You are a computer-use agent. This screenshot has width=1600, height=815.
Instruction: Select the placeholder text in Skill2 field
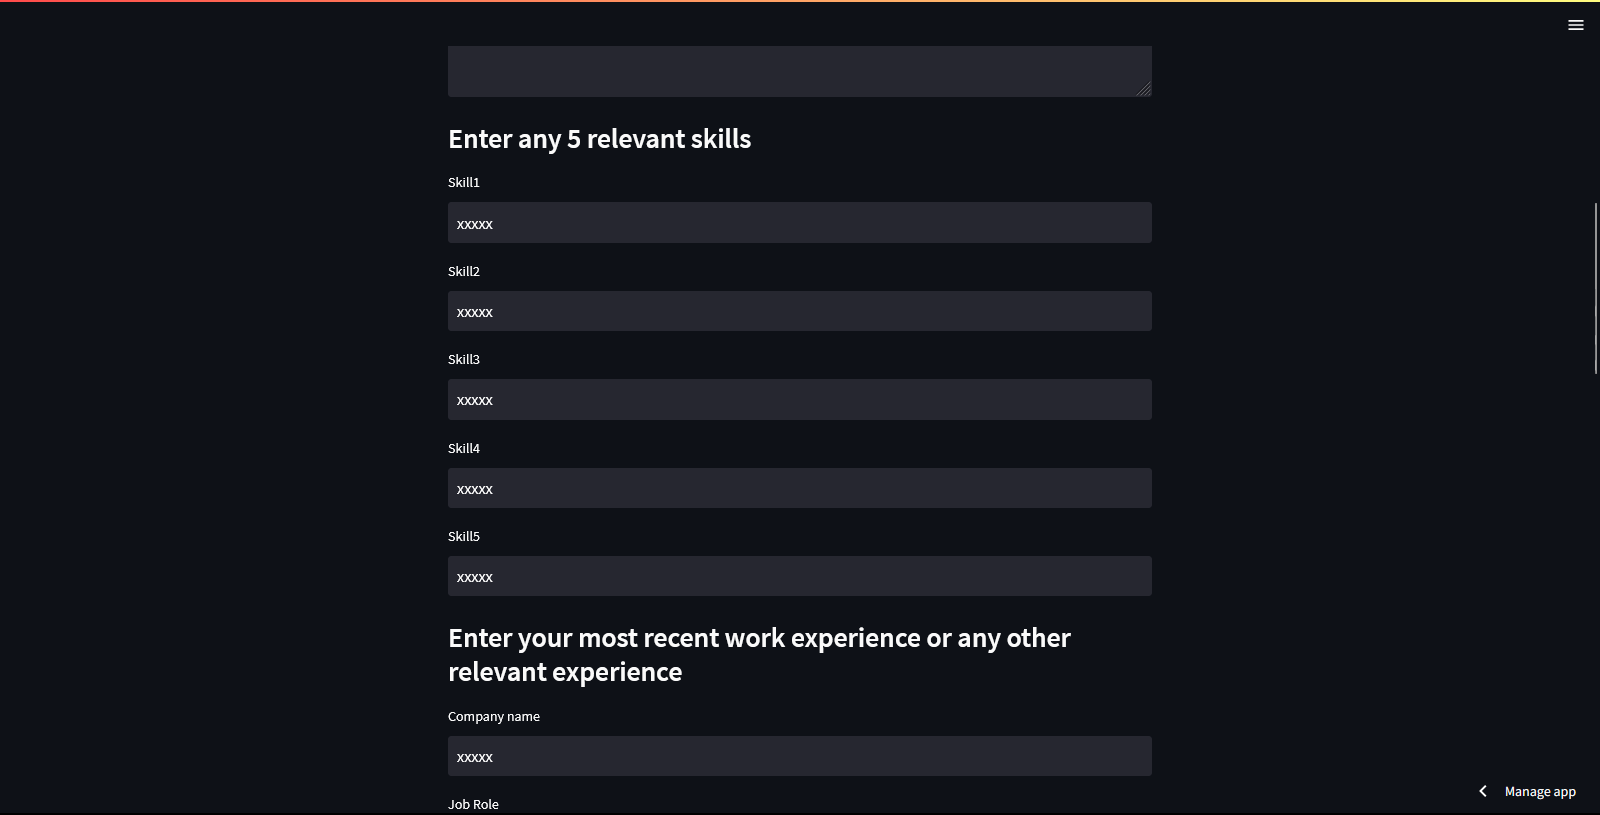pyautogui.click(x=475, y=311)
